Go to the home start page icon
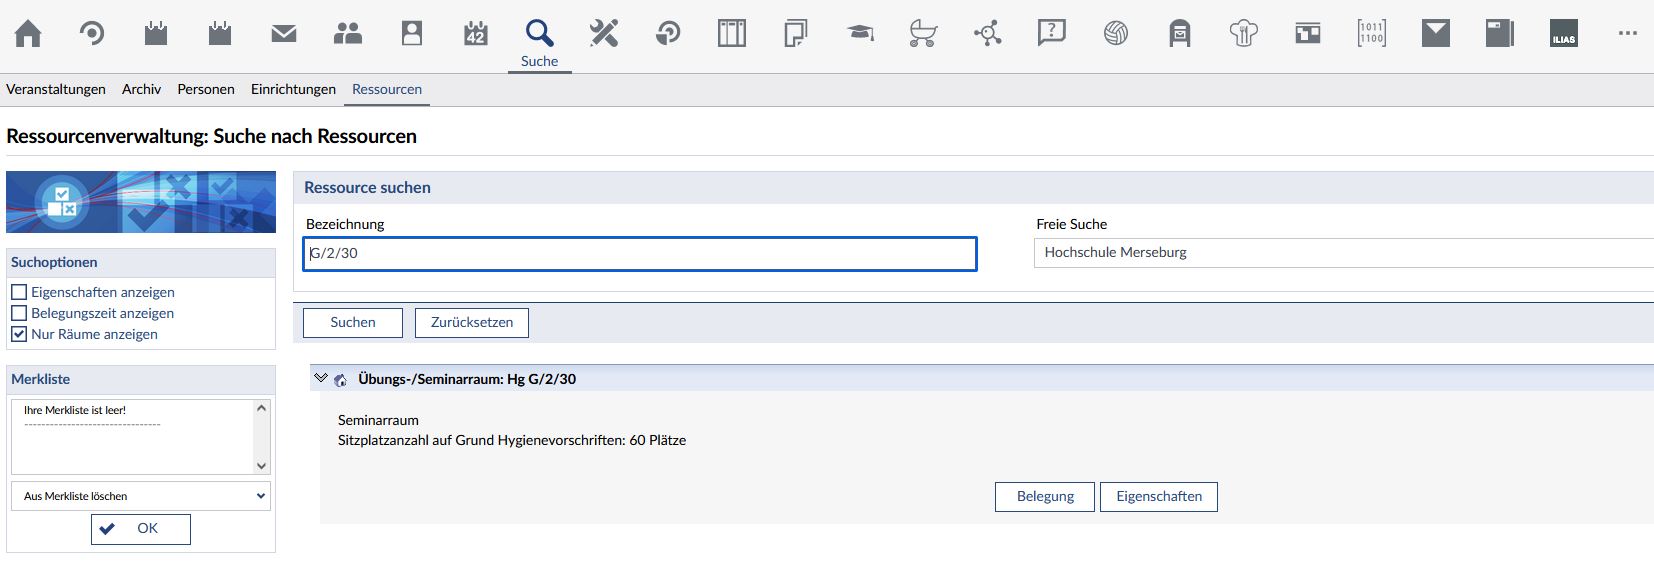This screenshot has height=563, width=1654. tap(28, 34)
